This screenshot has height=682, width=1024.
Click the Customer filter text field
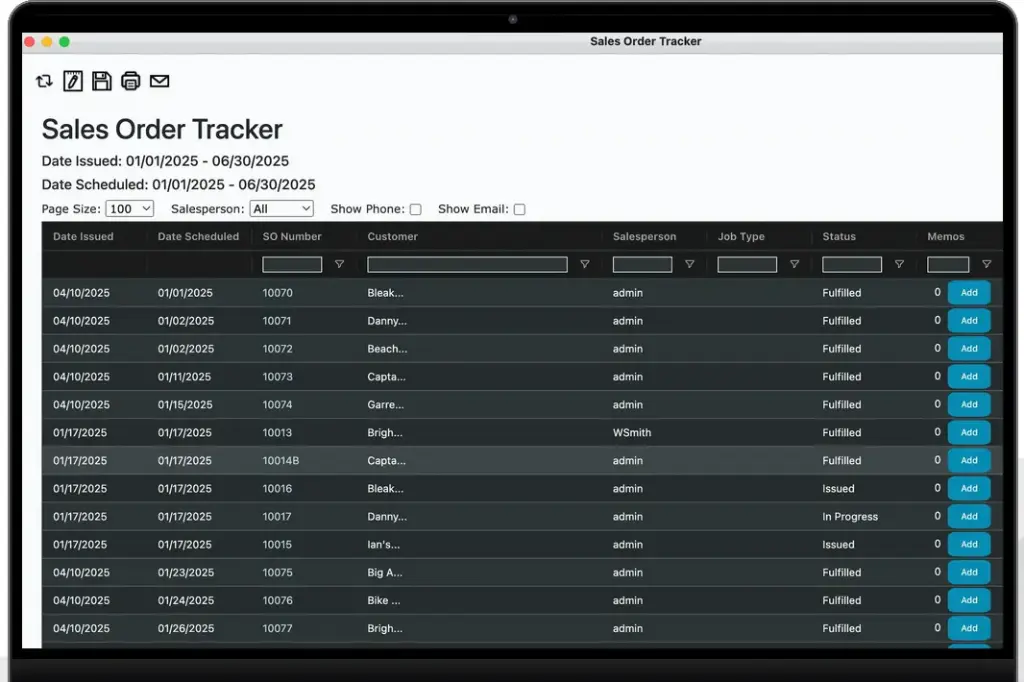467,265
